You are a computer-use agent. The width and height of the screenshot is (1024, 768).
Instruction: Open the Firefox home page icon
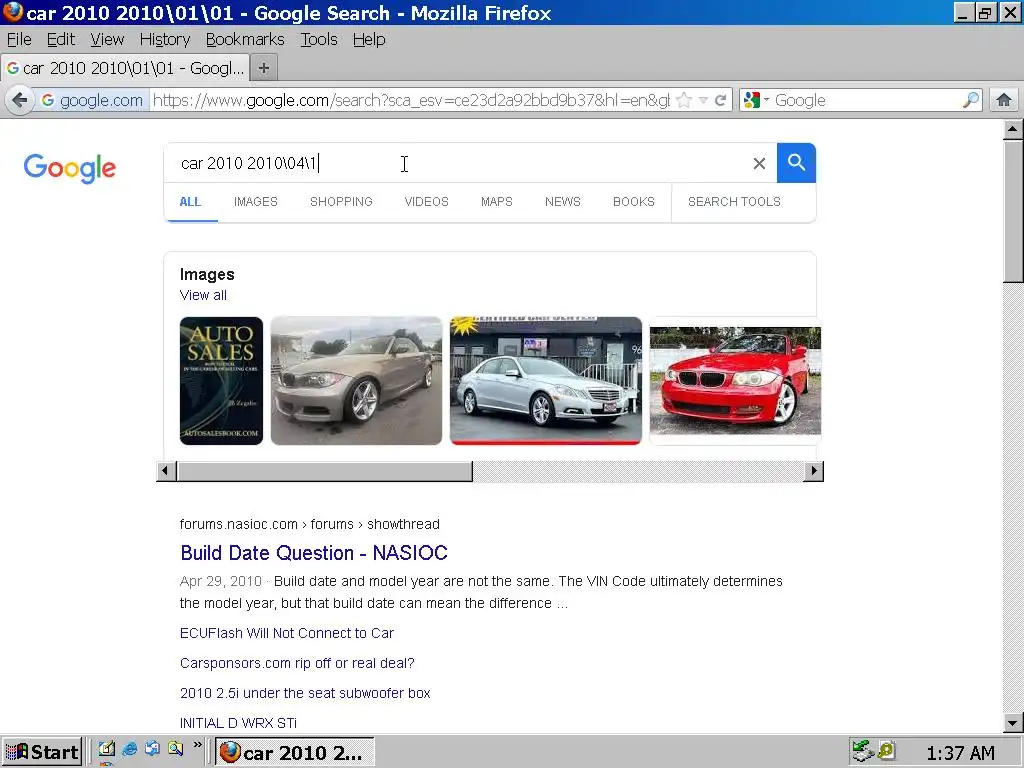(x=1004, y=100)
